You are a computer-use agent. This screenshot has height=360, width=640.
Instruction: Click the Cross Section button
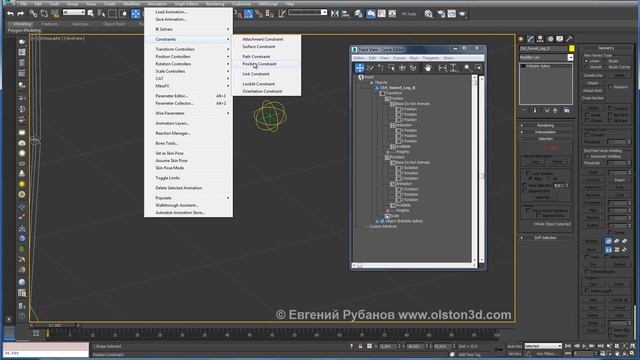[x=593, y=98]
